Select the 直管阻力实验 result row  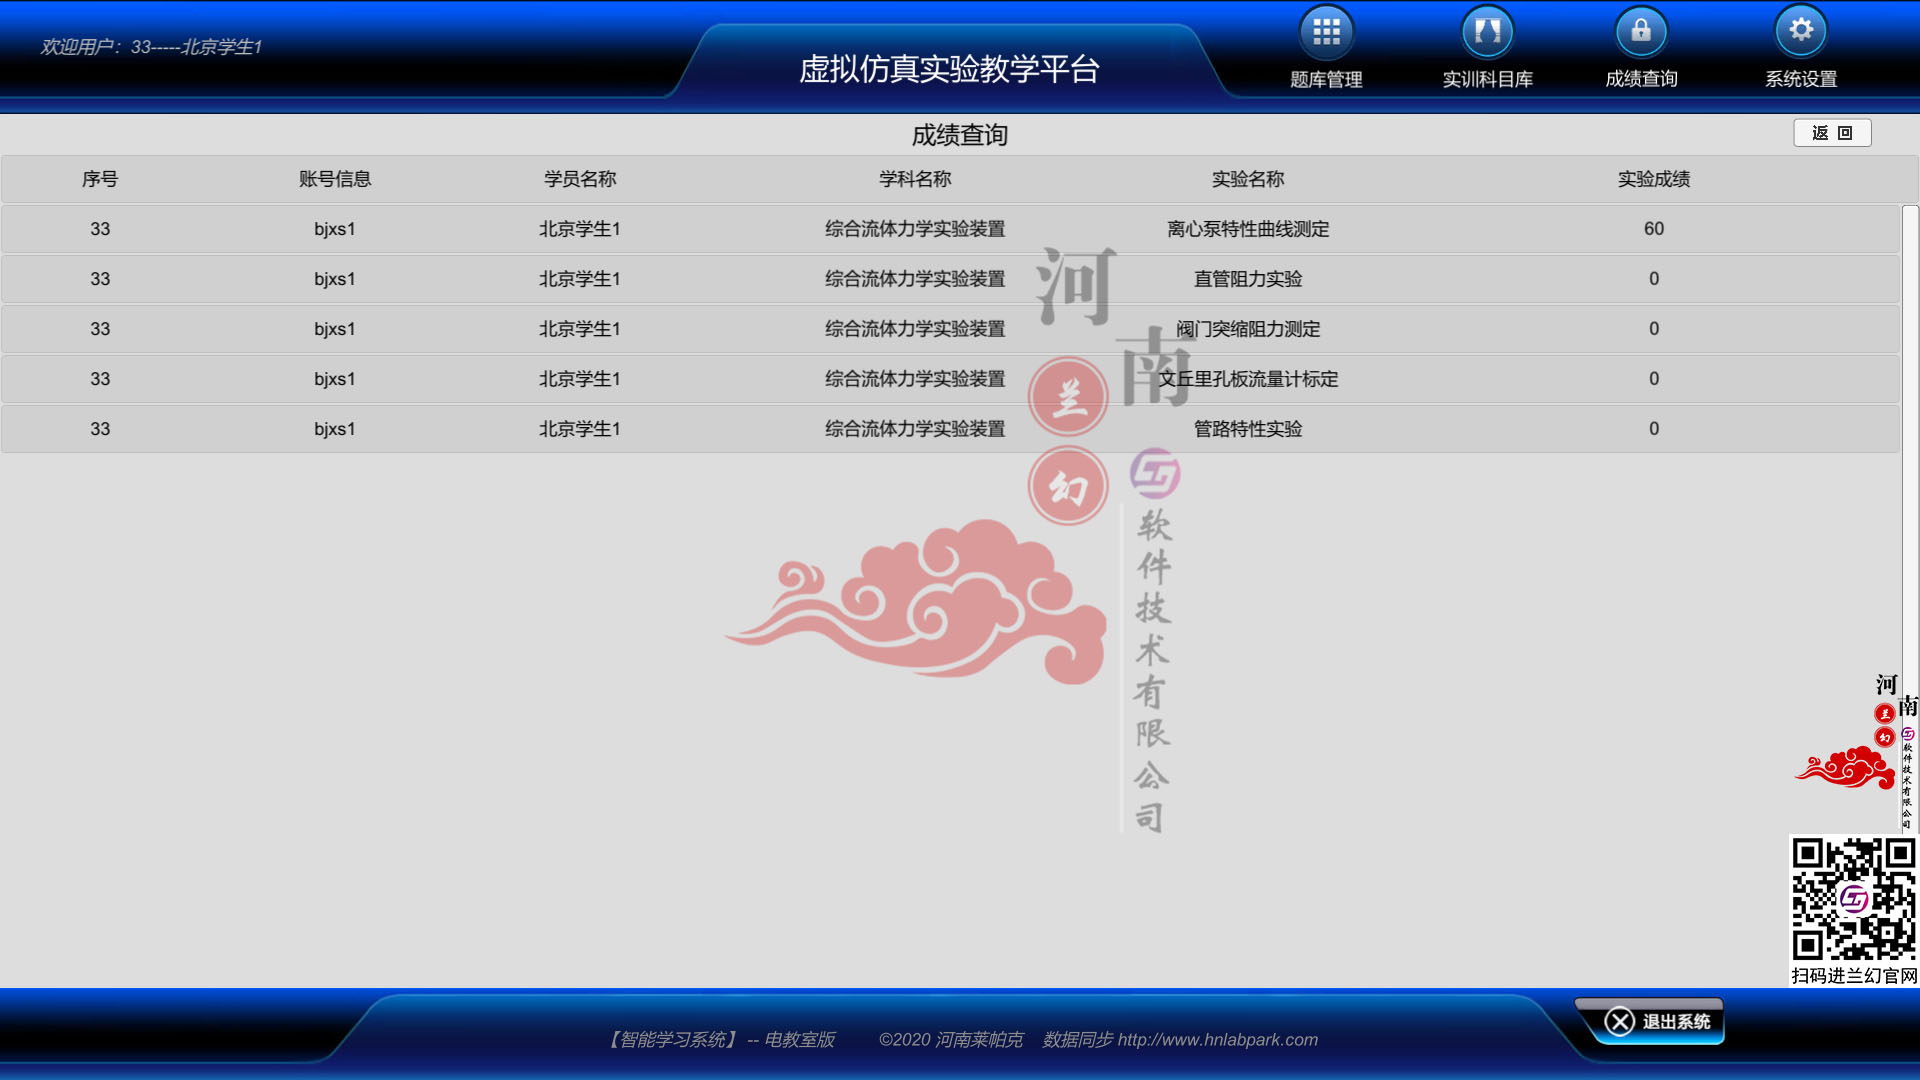point(1248,279)
